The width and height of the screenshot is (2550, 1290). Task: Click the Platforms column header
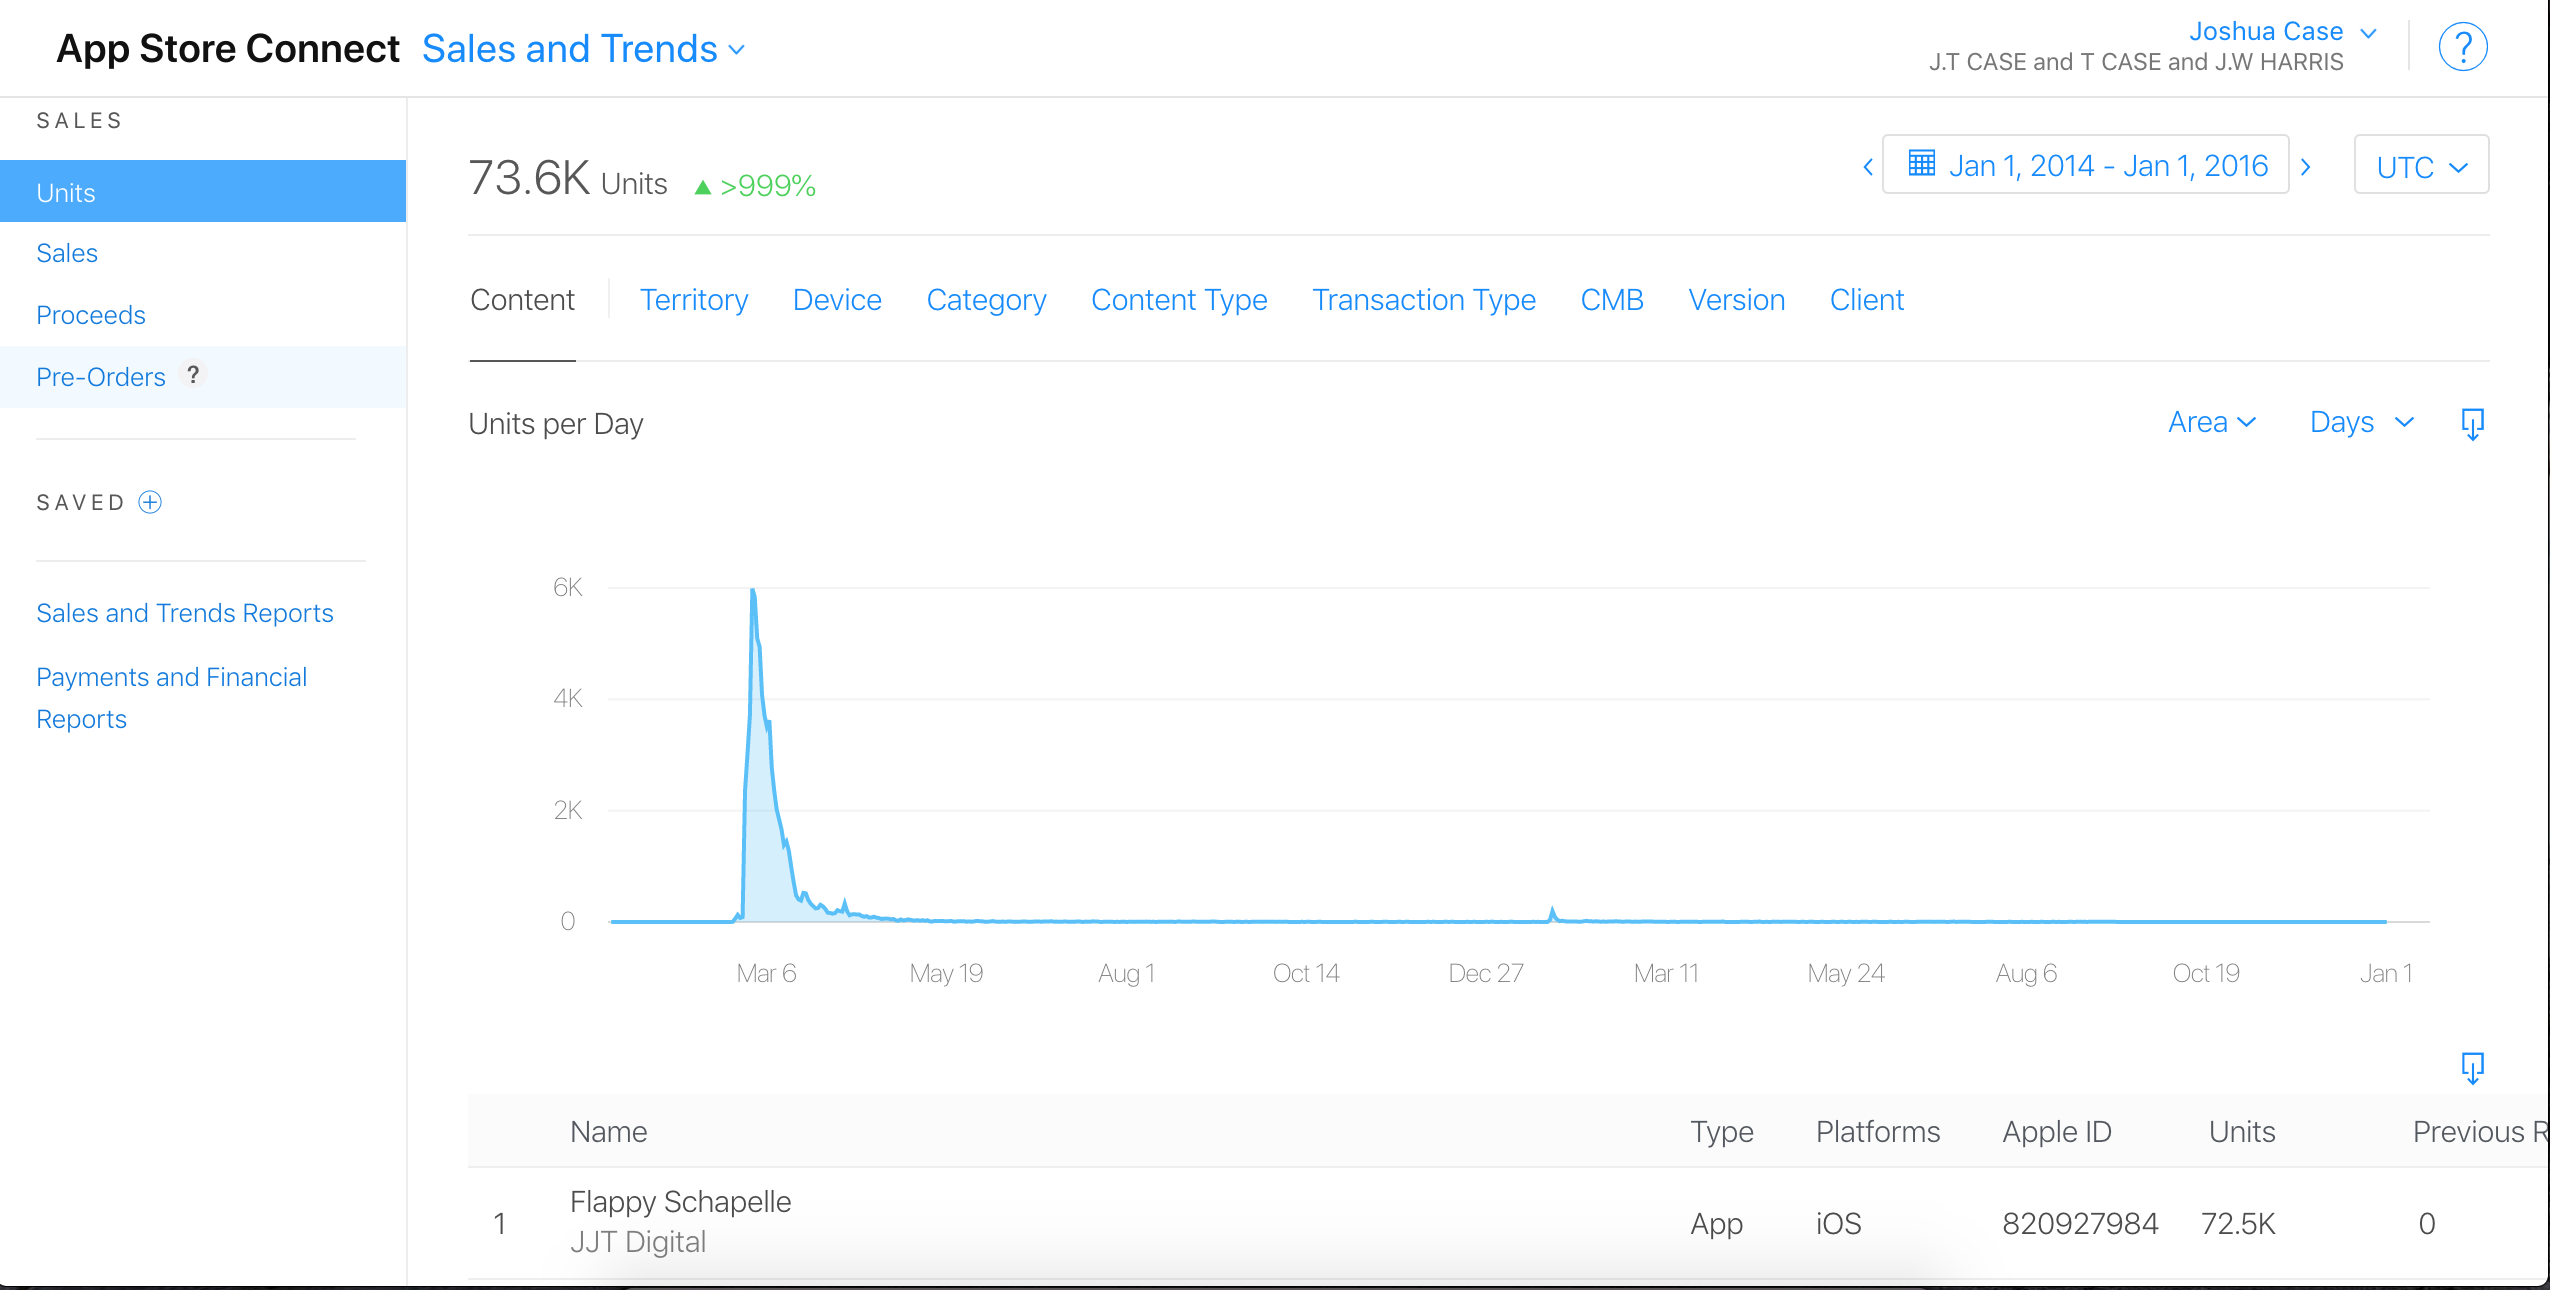1878,1132
